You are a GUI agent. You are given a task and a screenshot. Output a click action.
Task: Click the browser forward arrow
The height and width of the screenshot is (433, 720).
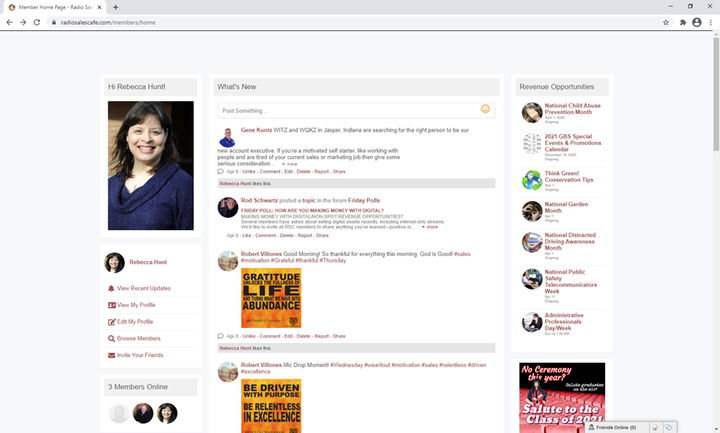click(x=23, y=22)
